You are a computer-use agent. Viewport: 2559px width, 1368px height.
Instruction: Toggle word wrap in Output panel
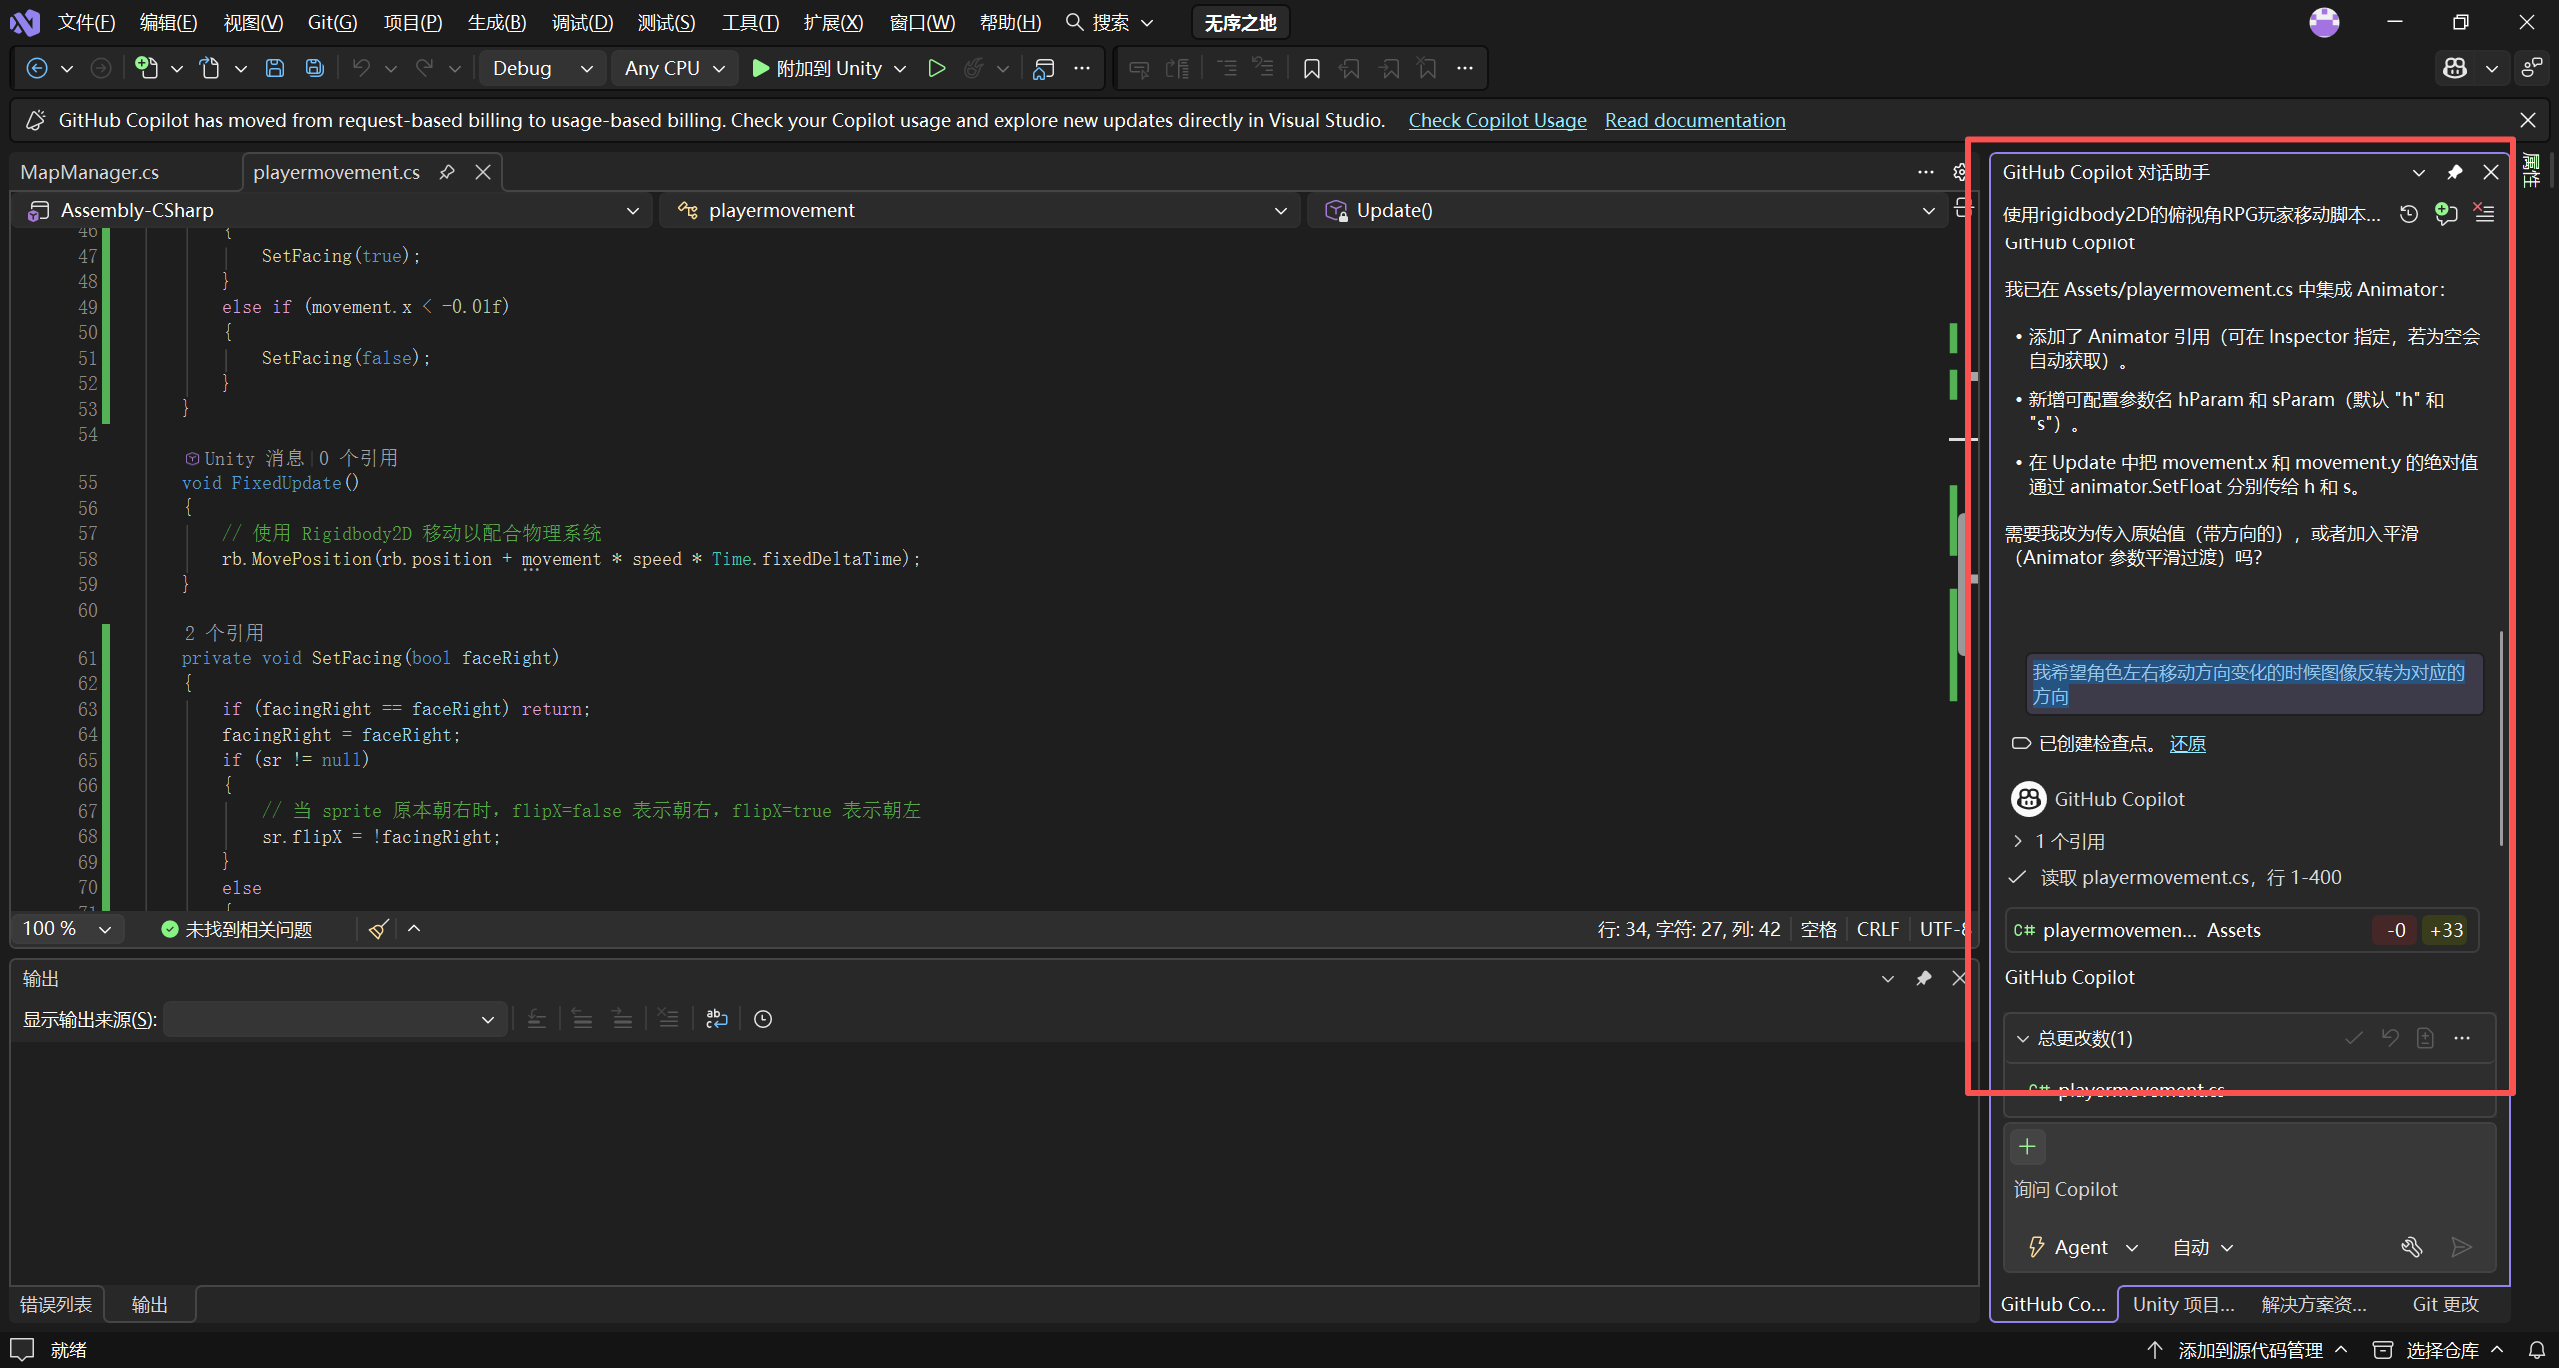pyautogui.click(x=717, y=1019)
